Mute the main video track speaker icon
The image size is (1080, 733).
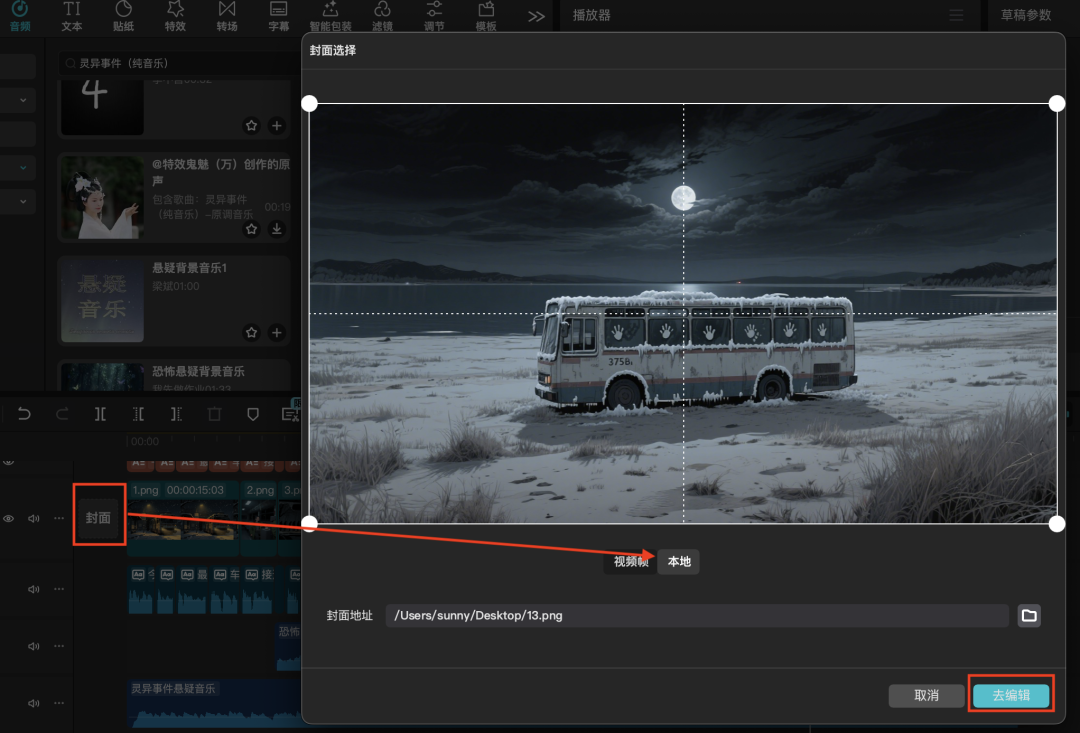tap(34, 519)
